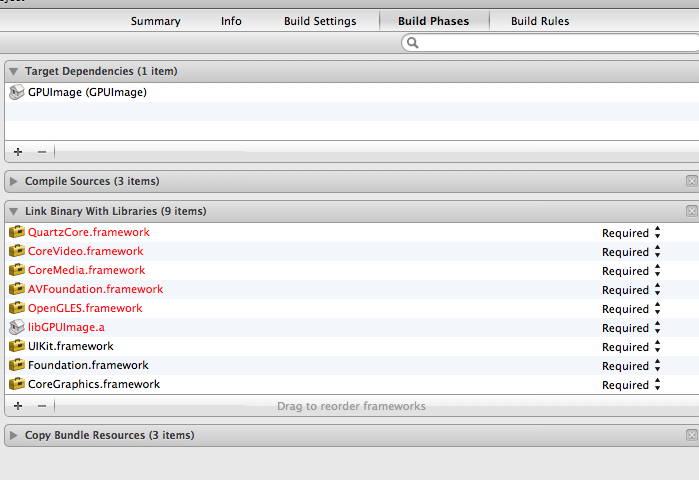Collapse Link Binary With Libraries section

tap(14, 211)
